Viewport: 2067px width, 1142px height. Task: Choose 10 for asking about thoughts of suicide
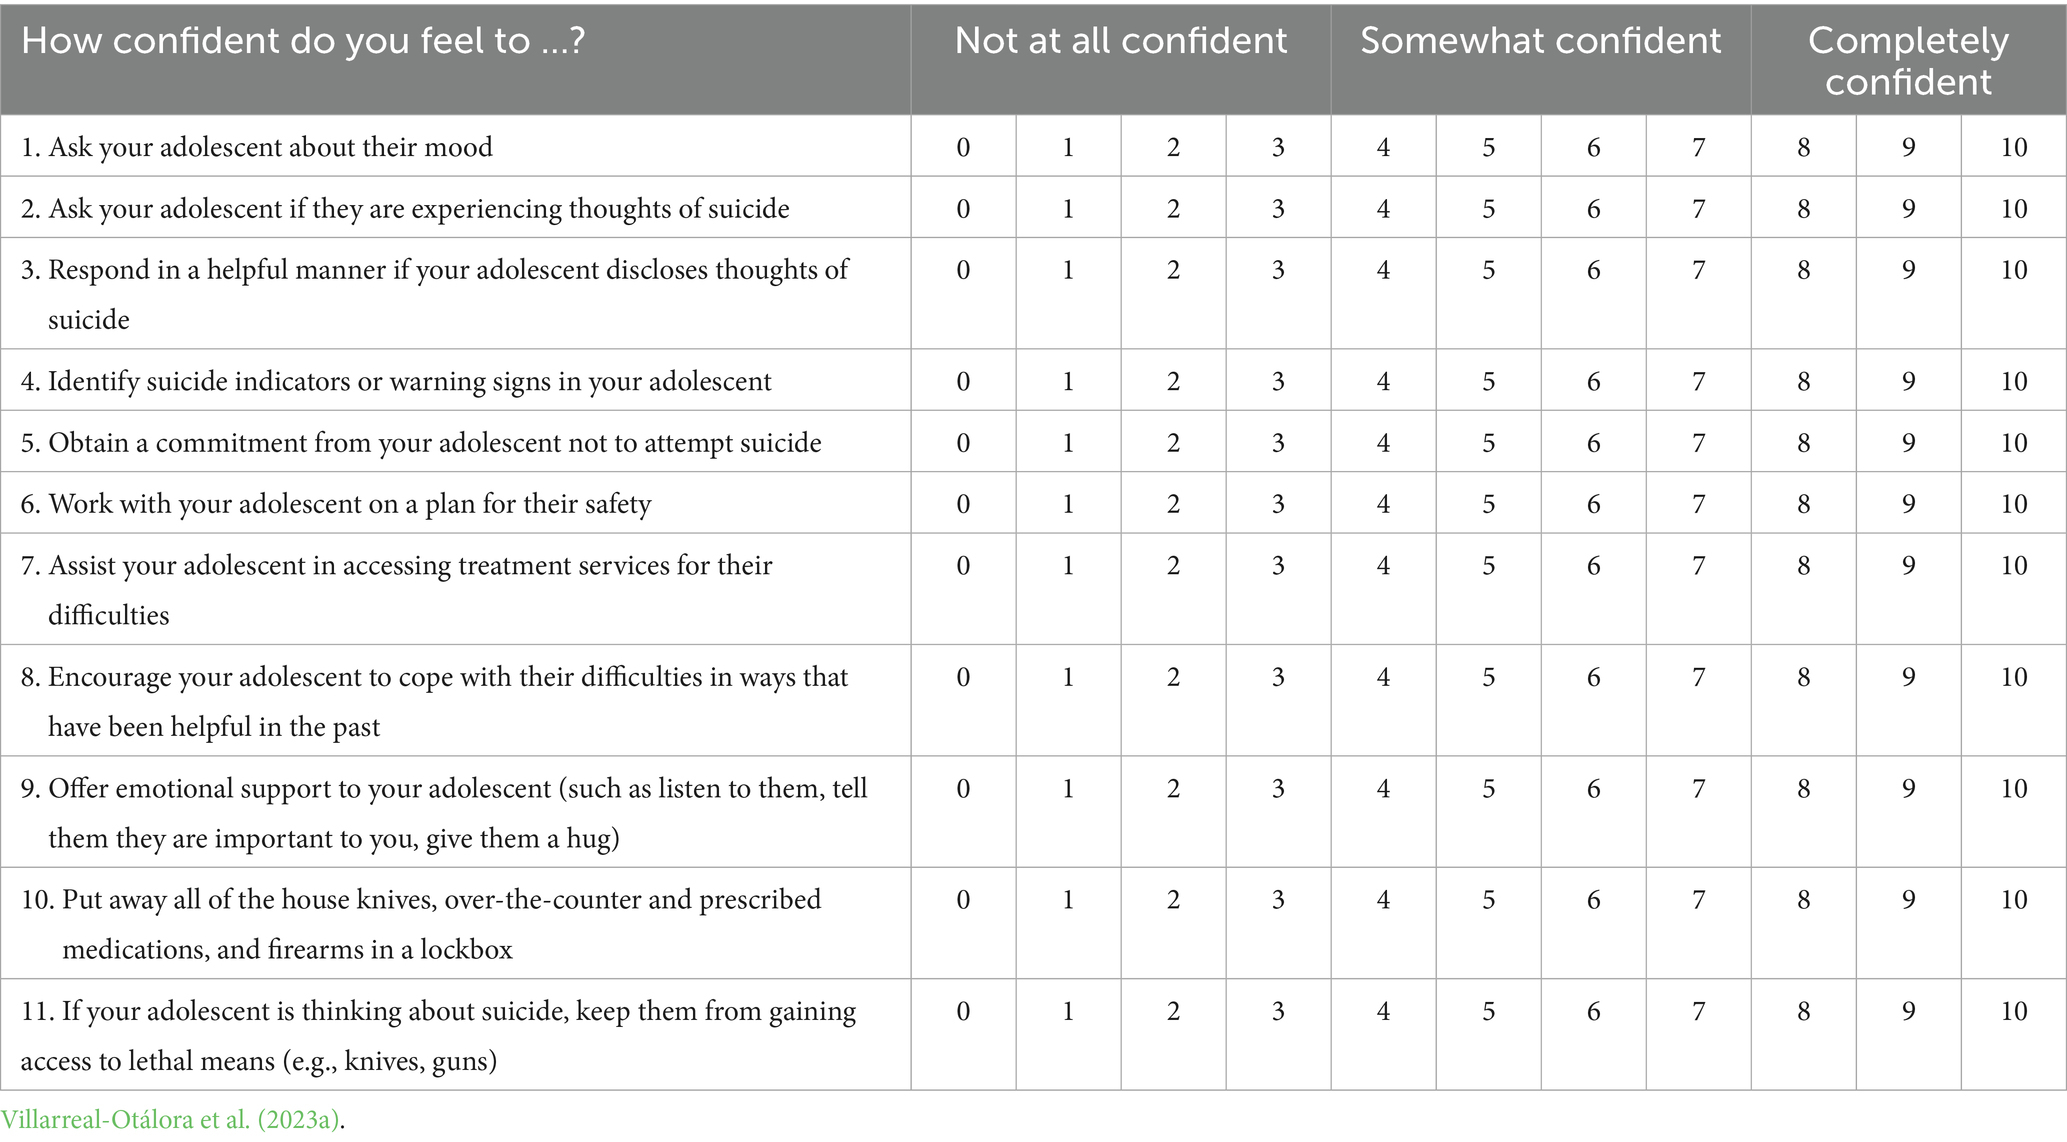click(x=2013, y=209)
